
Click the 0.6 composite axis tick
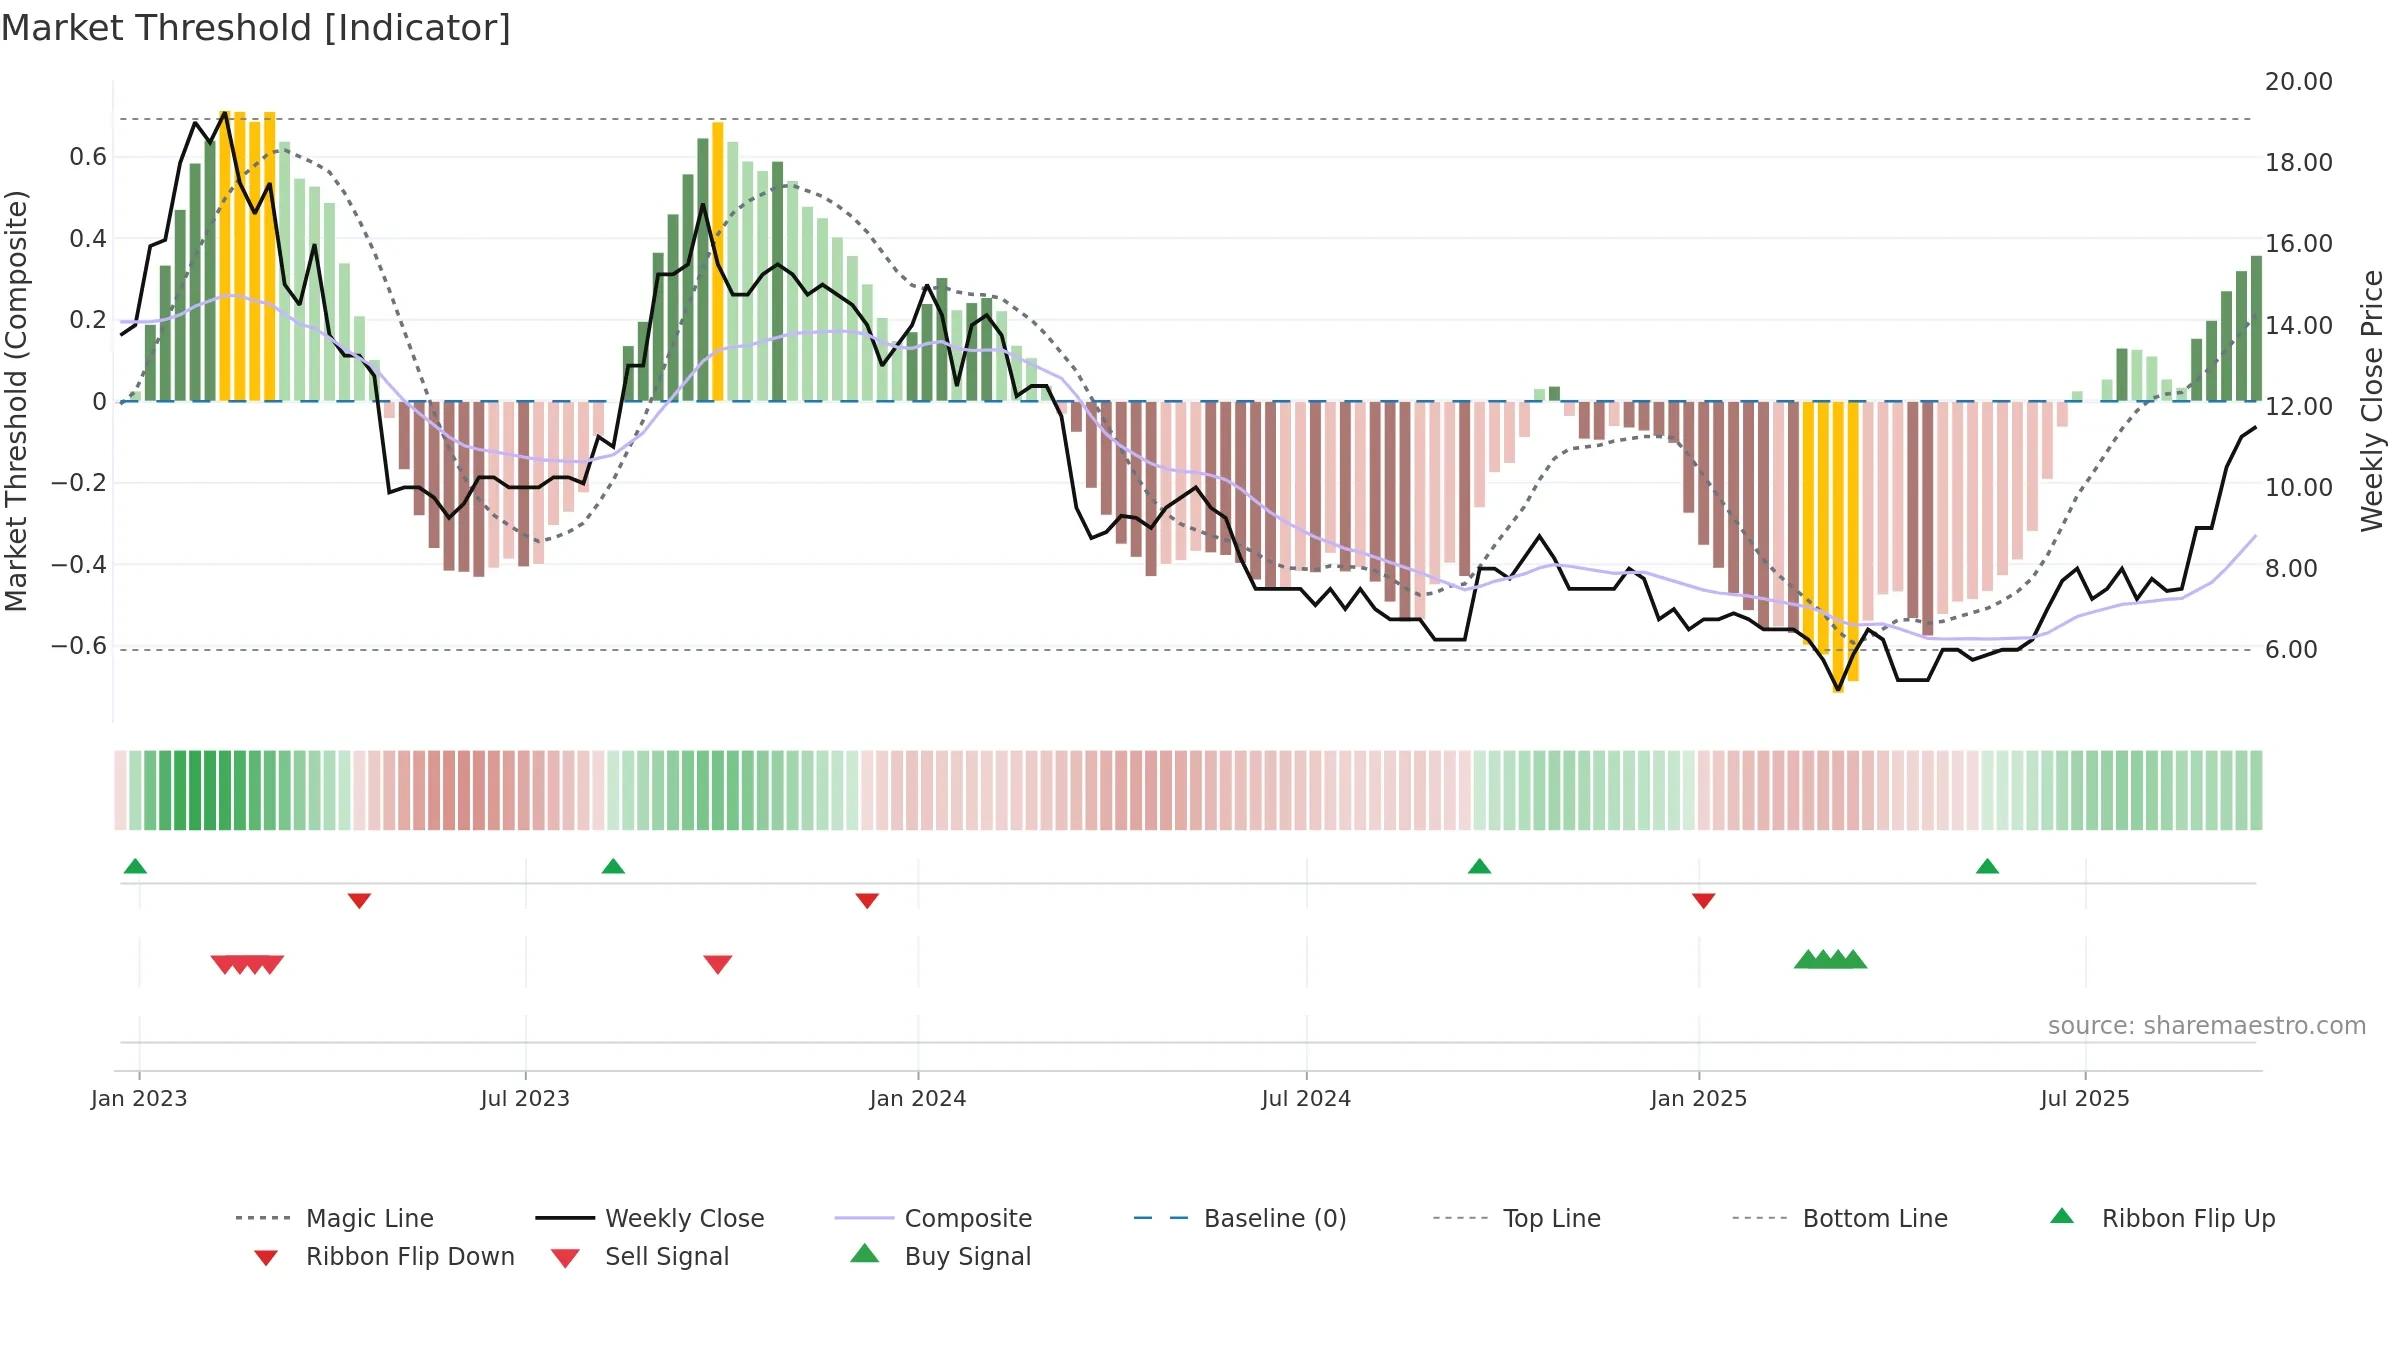coord(88,157)
